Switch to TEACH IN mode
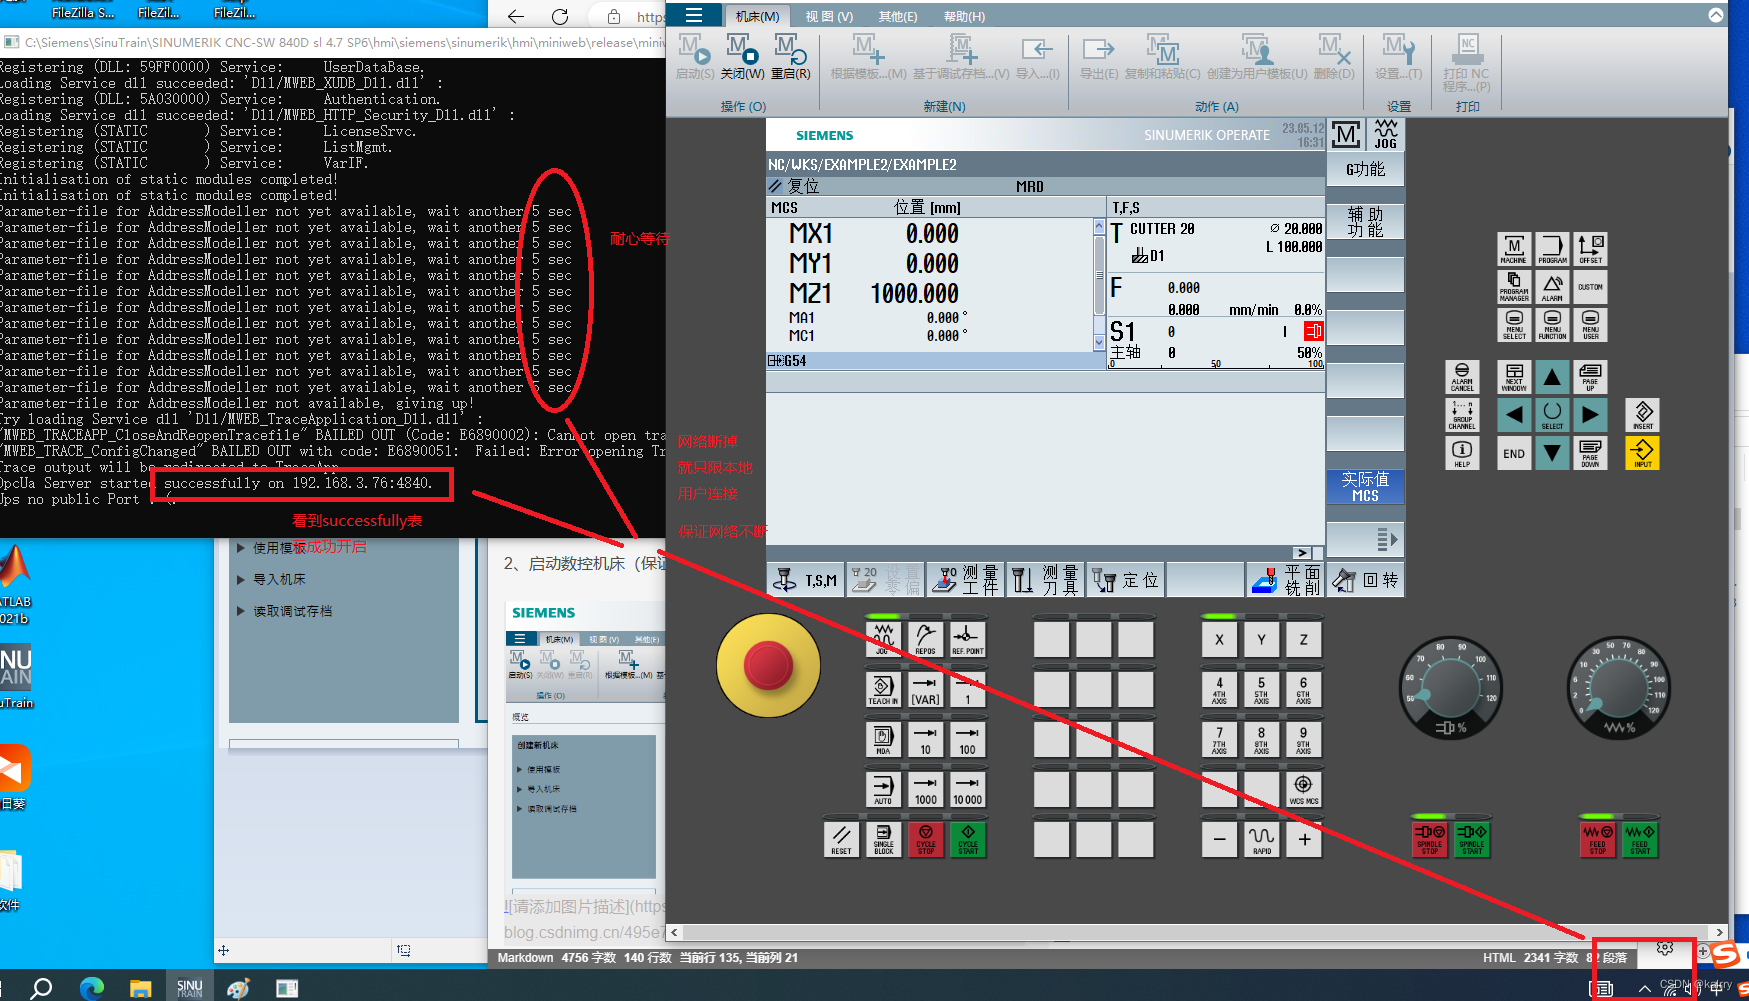This screenshot has height=1001, width=1749. click(883, 689)
